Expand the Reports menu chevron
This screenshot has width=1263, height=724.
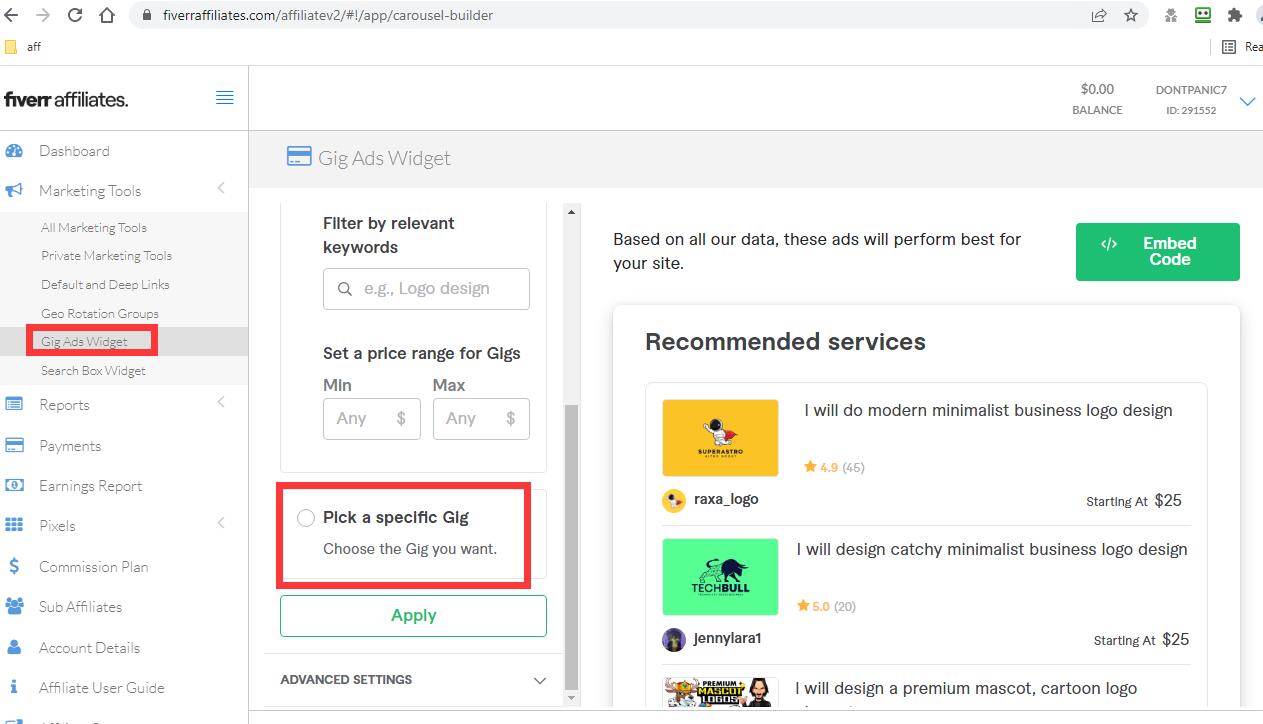pyautogui.click(x=221, y=402)
